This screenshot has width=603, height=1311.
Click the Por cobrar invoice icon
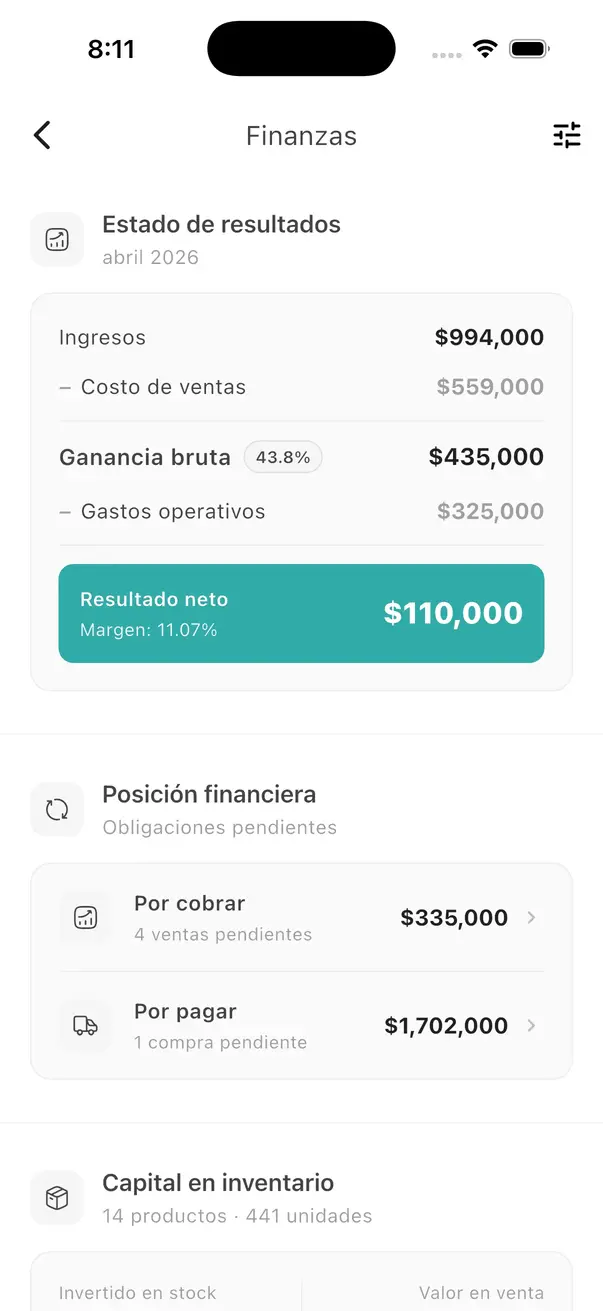coord(85,917)
